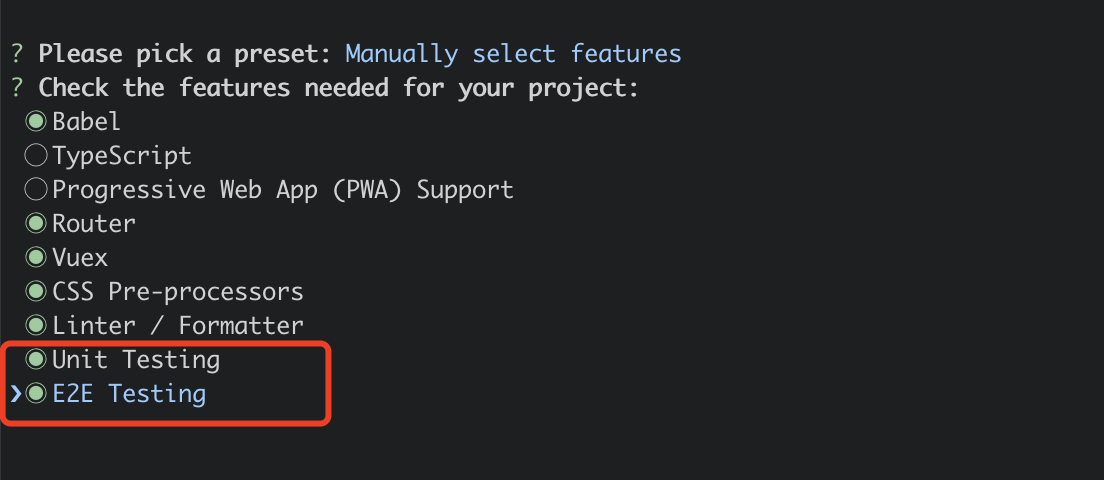Deselect the CSS Pre-processors circle
This screenshot has height=480, width=1104.
[37, 292]
